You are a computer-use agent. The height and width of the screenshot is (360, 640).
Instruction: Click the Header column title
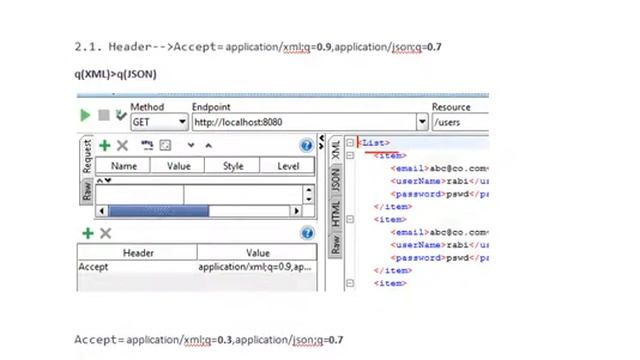[138, 253]
